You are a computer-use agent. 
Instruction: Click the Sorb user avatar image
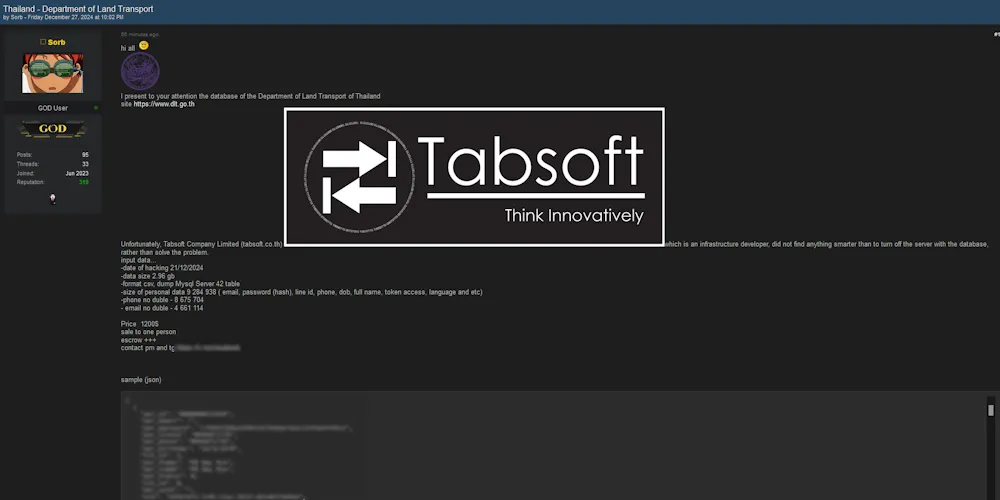click(52, 73)
